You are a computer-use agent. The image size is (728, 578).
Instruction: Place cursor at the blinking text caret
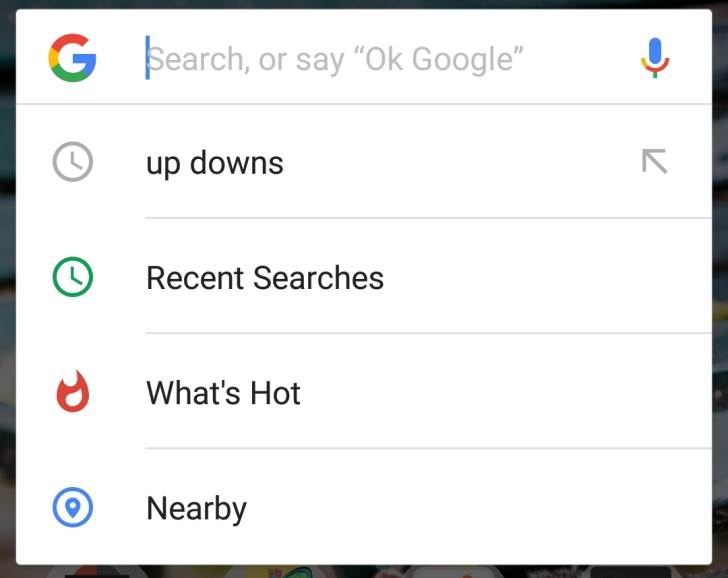pos(148,58)
